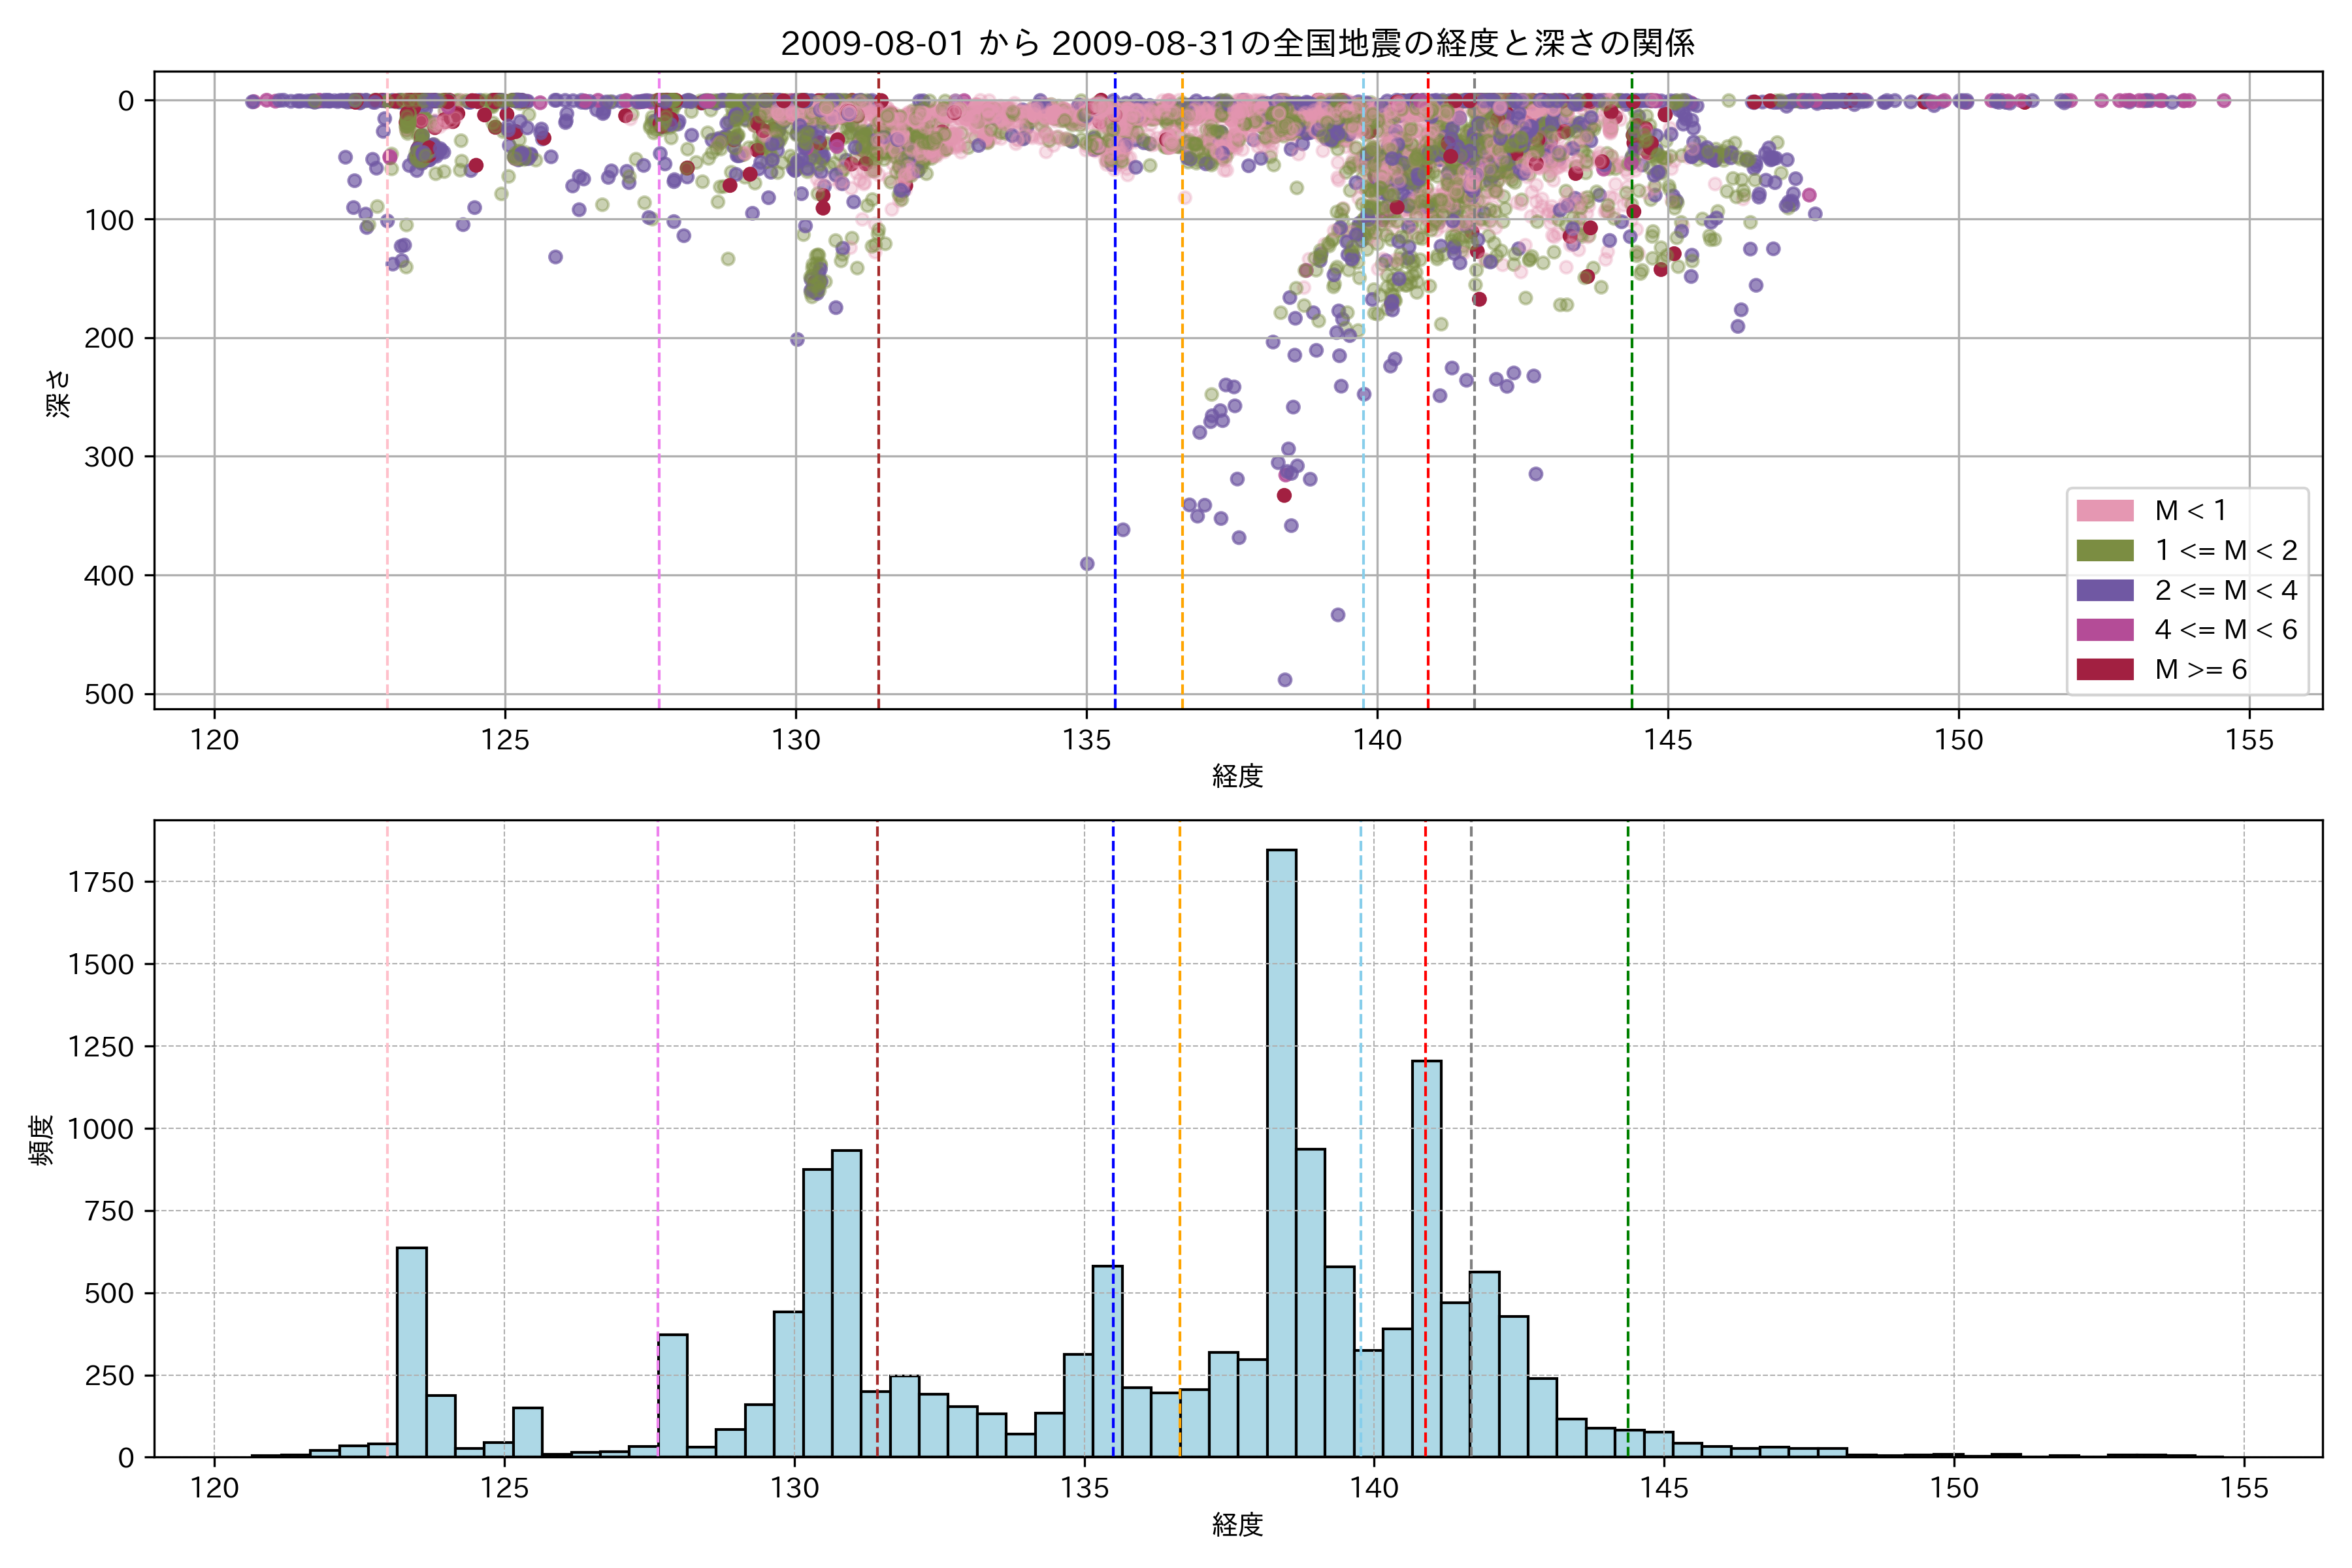The image size is (2352, 1568).
Task: Click the green 1 <= M < 2 legend swatch
Action: 2104,551
